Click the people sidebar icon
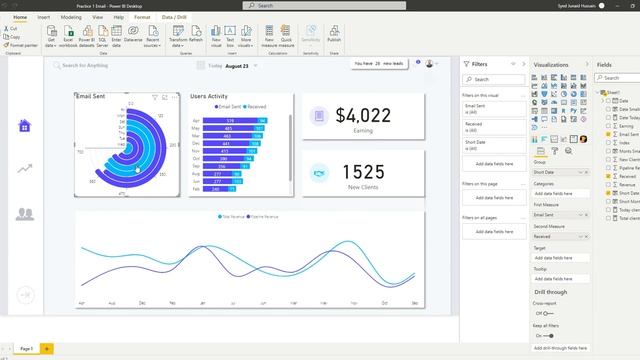The width and height of the screenshot is (640, 360). pyautogui.click(x=24, y=214)
